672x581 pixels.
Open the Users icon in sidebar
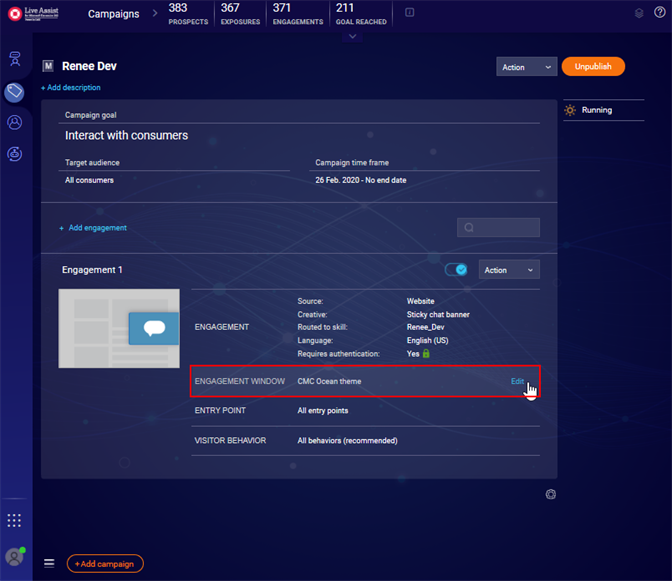15,122
